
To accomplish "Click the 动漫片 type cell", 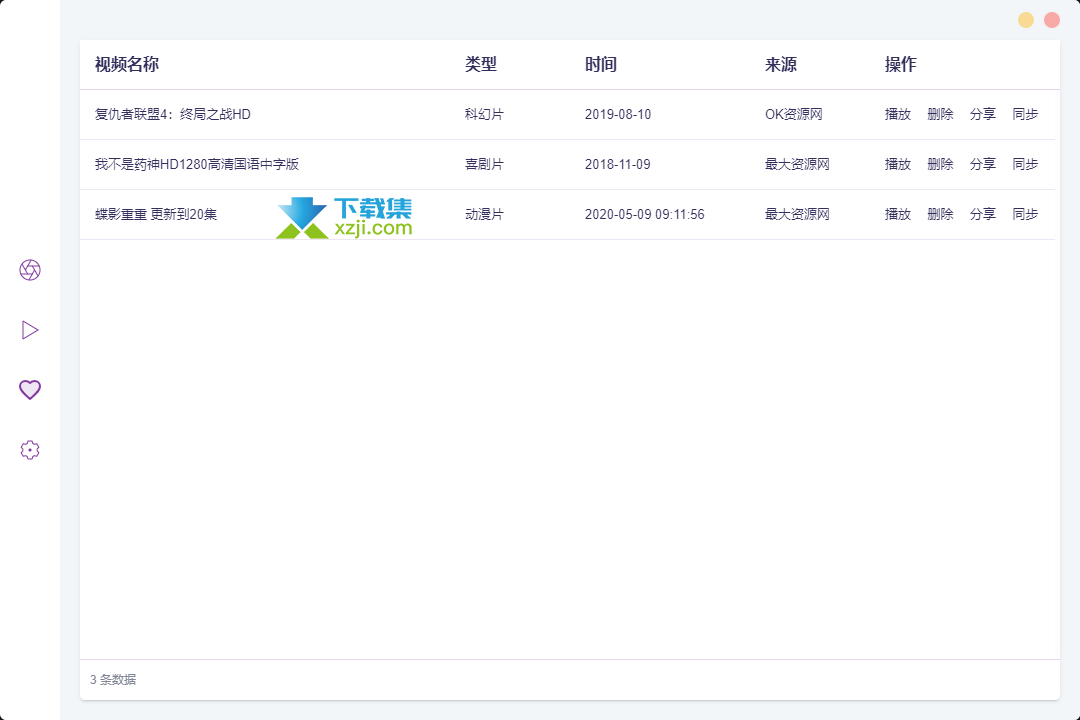I will tap(484, 214).
